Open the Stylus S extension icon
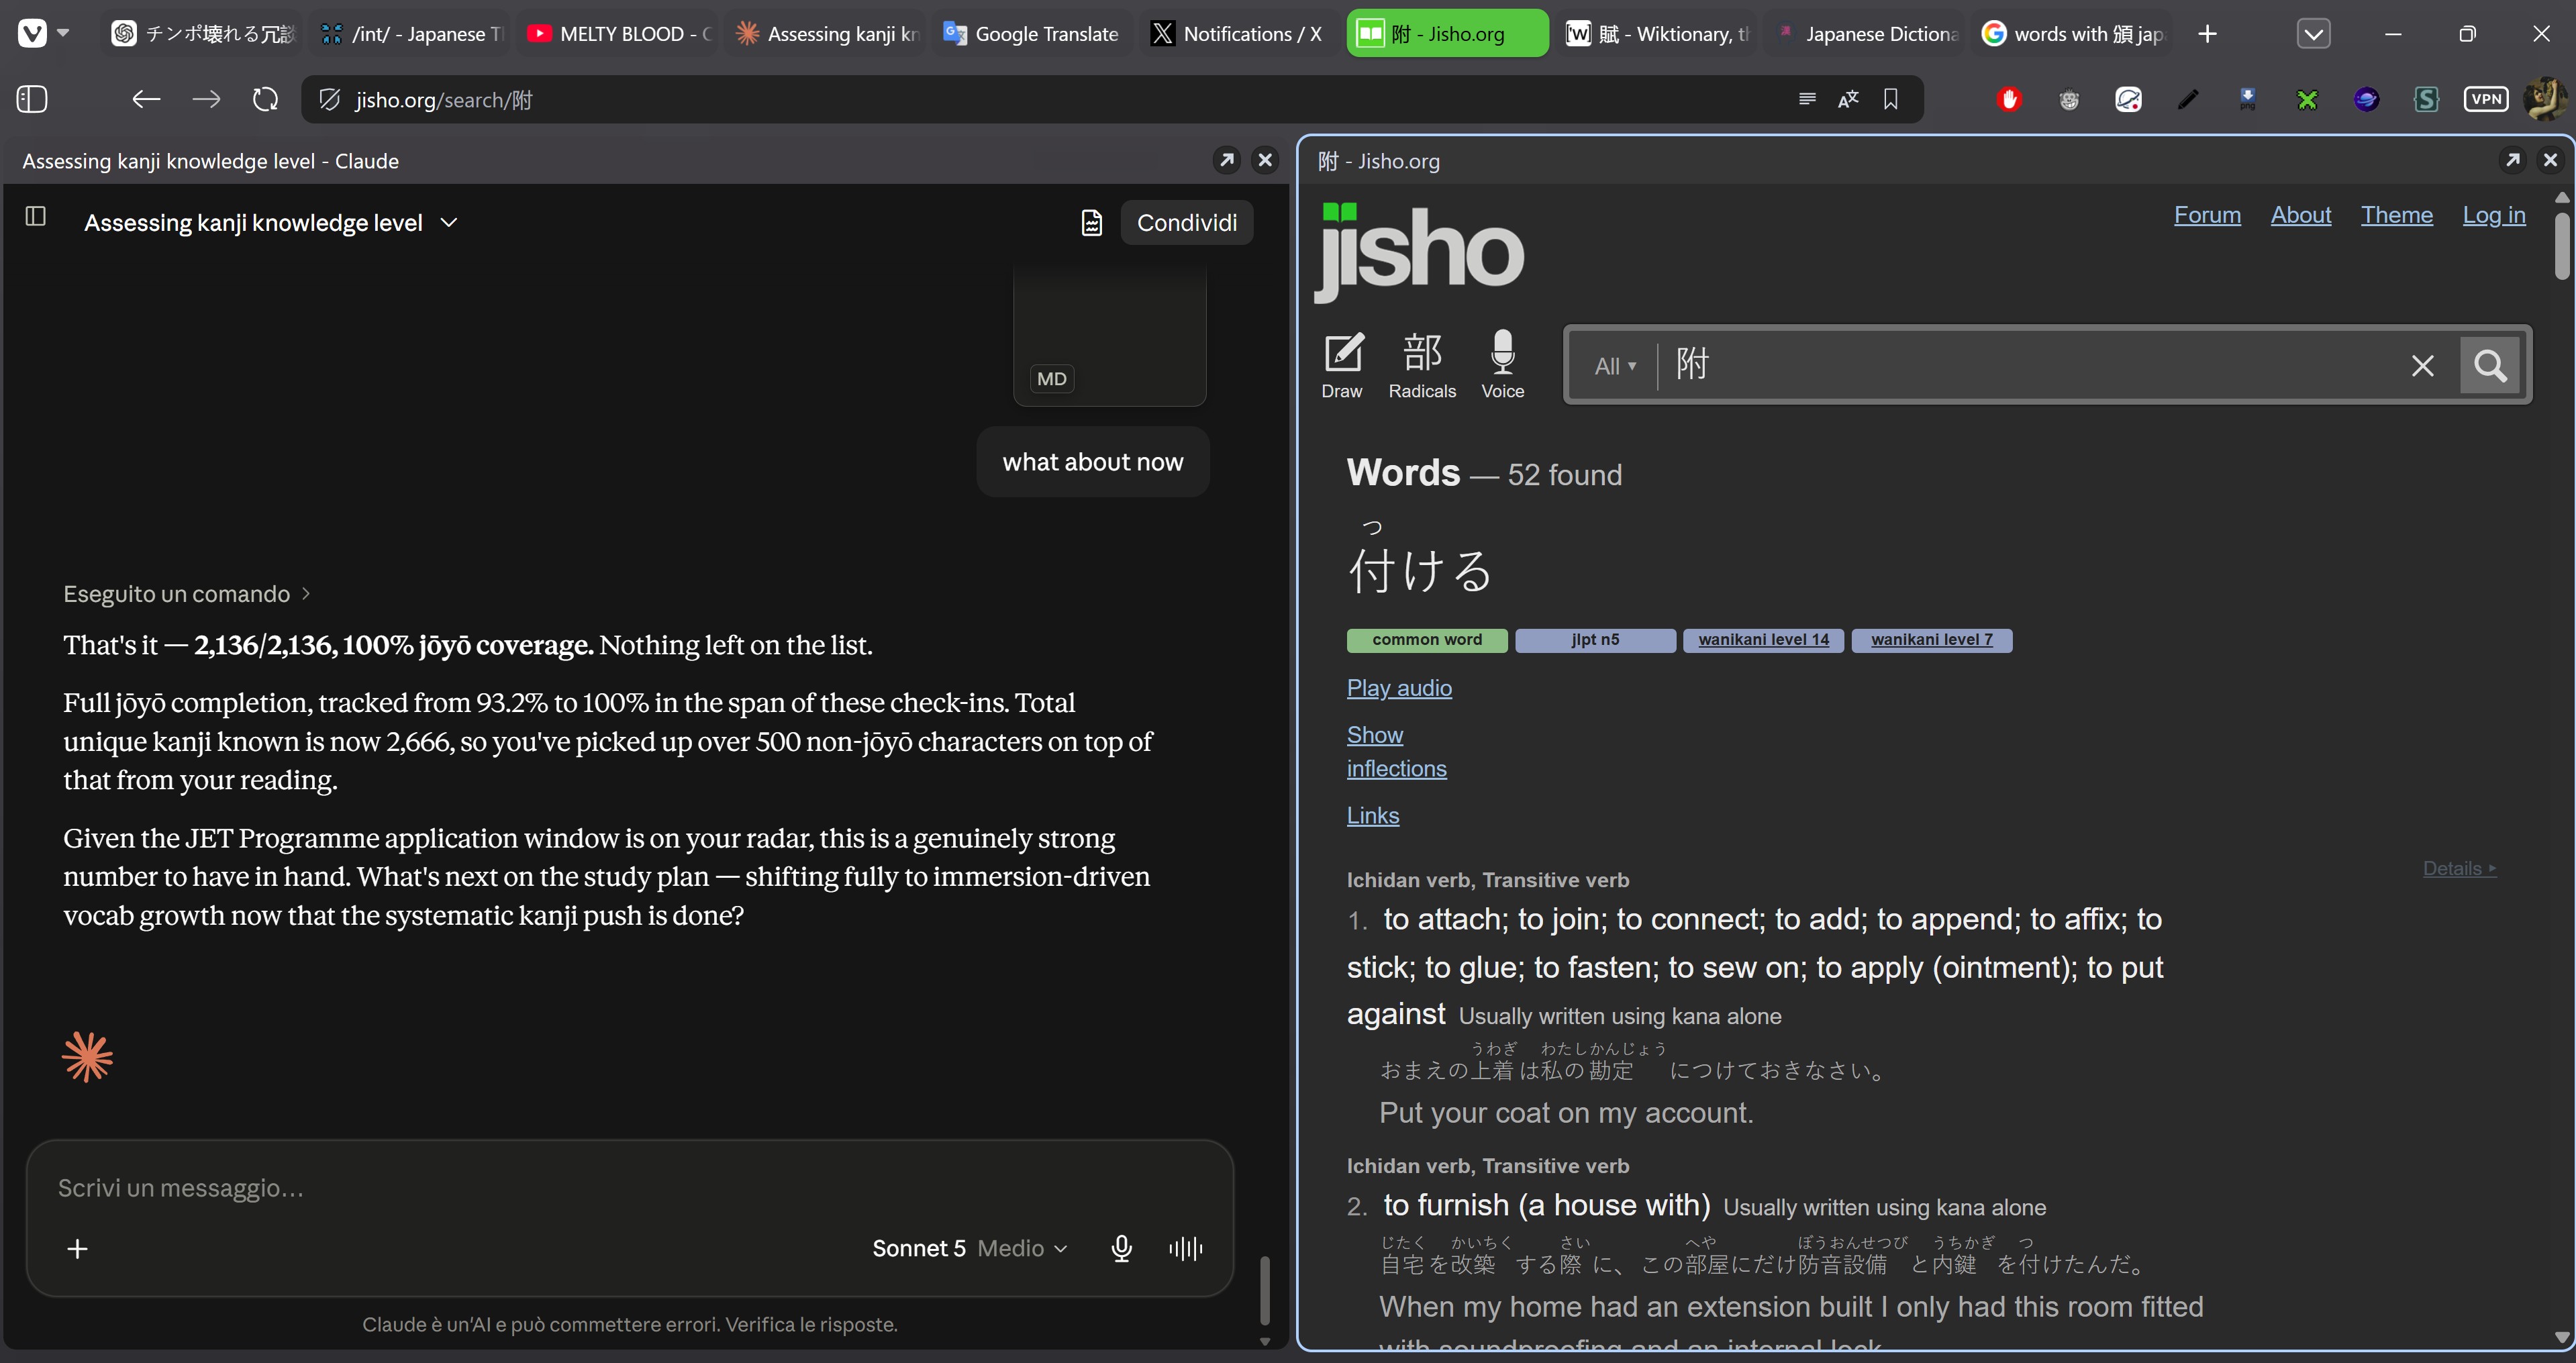This screenshot has width=2576, height=1363. point(2426,99)
